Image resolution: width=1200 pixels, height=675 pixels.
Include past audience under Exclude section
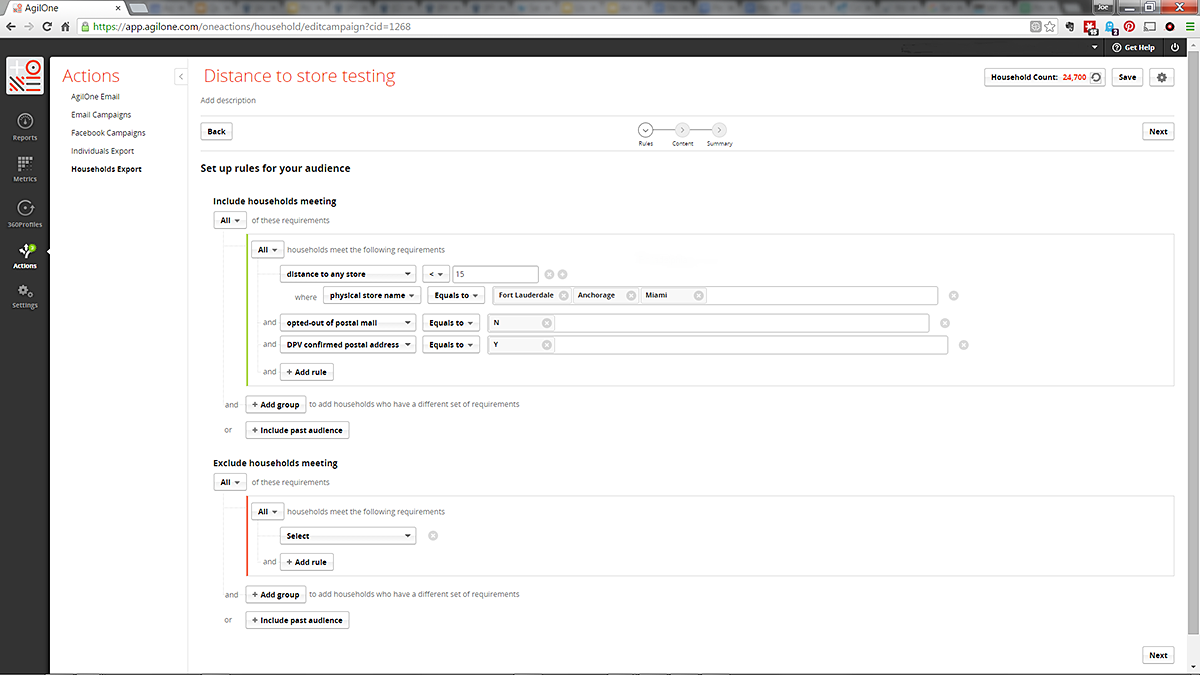click(x=297, y=620)
